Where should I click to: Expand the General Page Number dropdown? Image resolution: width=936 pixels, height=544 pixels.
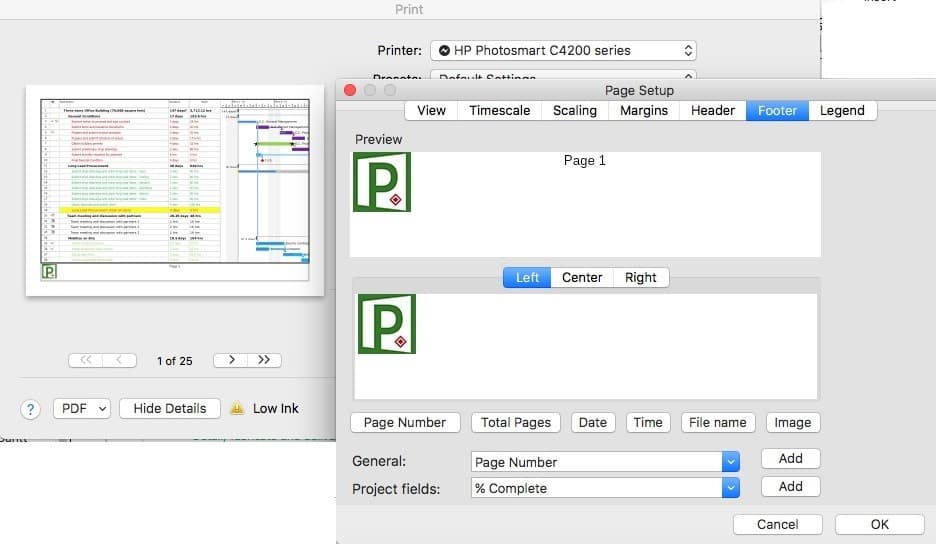pos(731,462)
